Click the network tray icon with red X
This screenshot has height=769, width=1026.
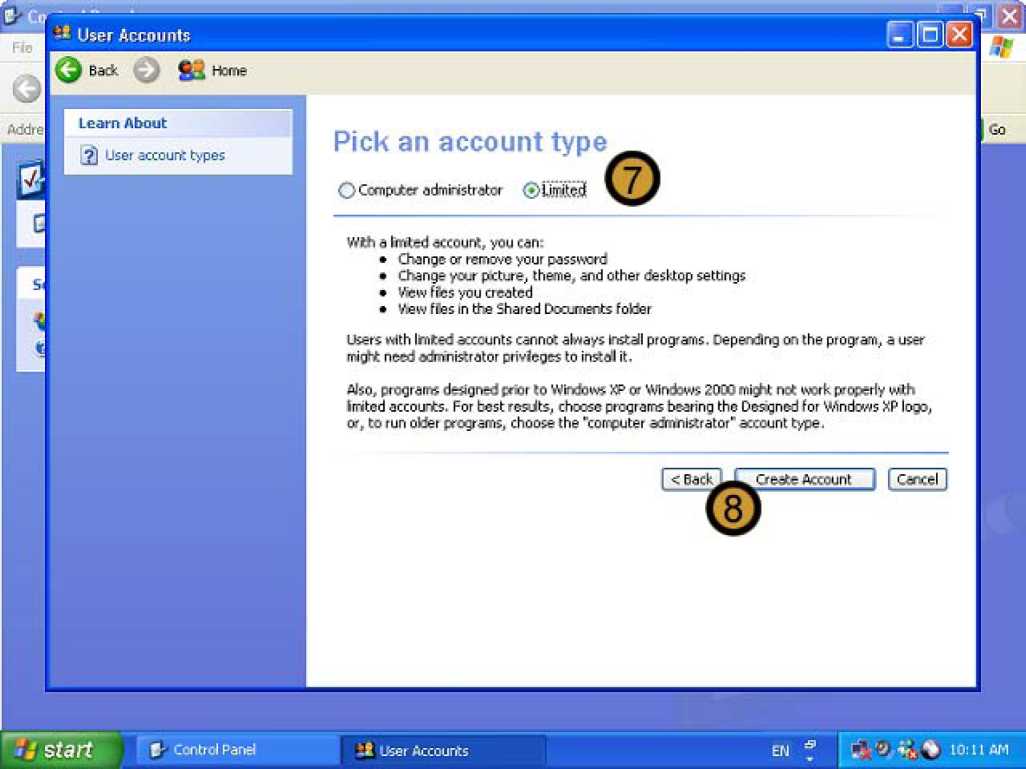861,750
